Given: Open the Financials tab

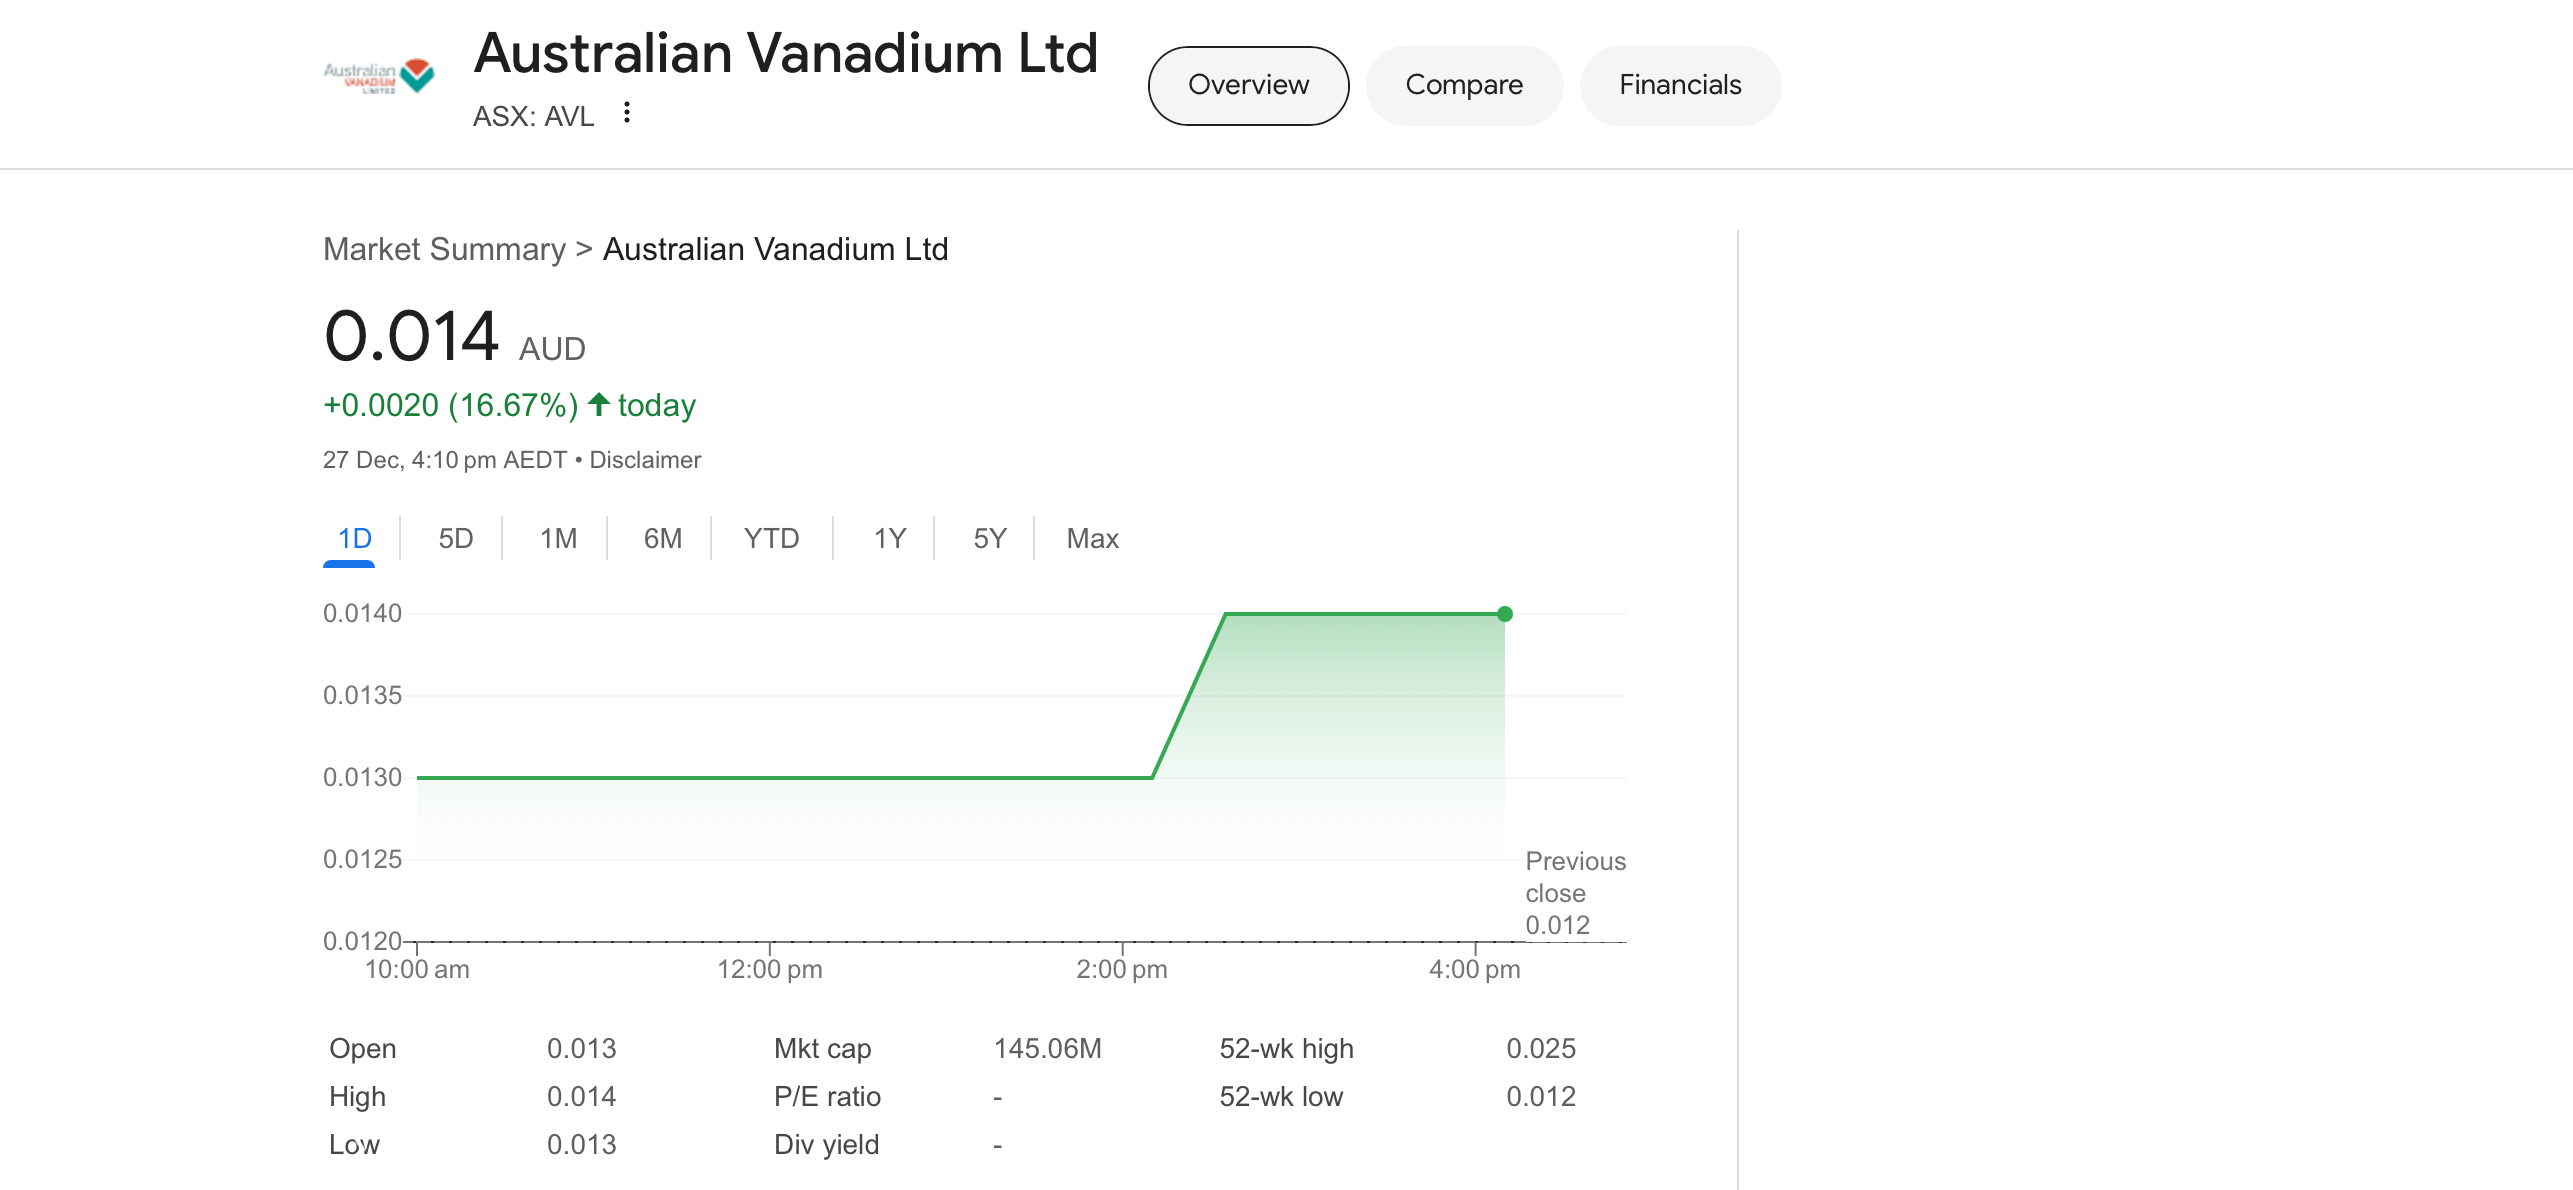Looking at the screenshot, I should (x=1680, y=85).
